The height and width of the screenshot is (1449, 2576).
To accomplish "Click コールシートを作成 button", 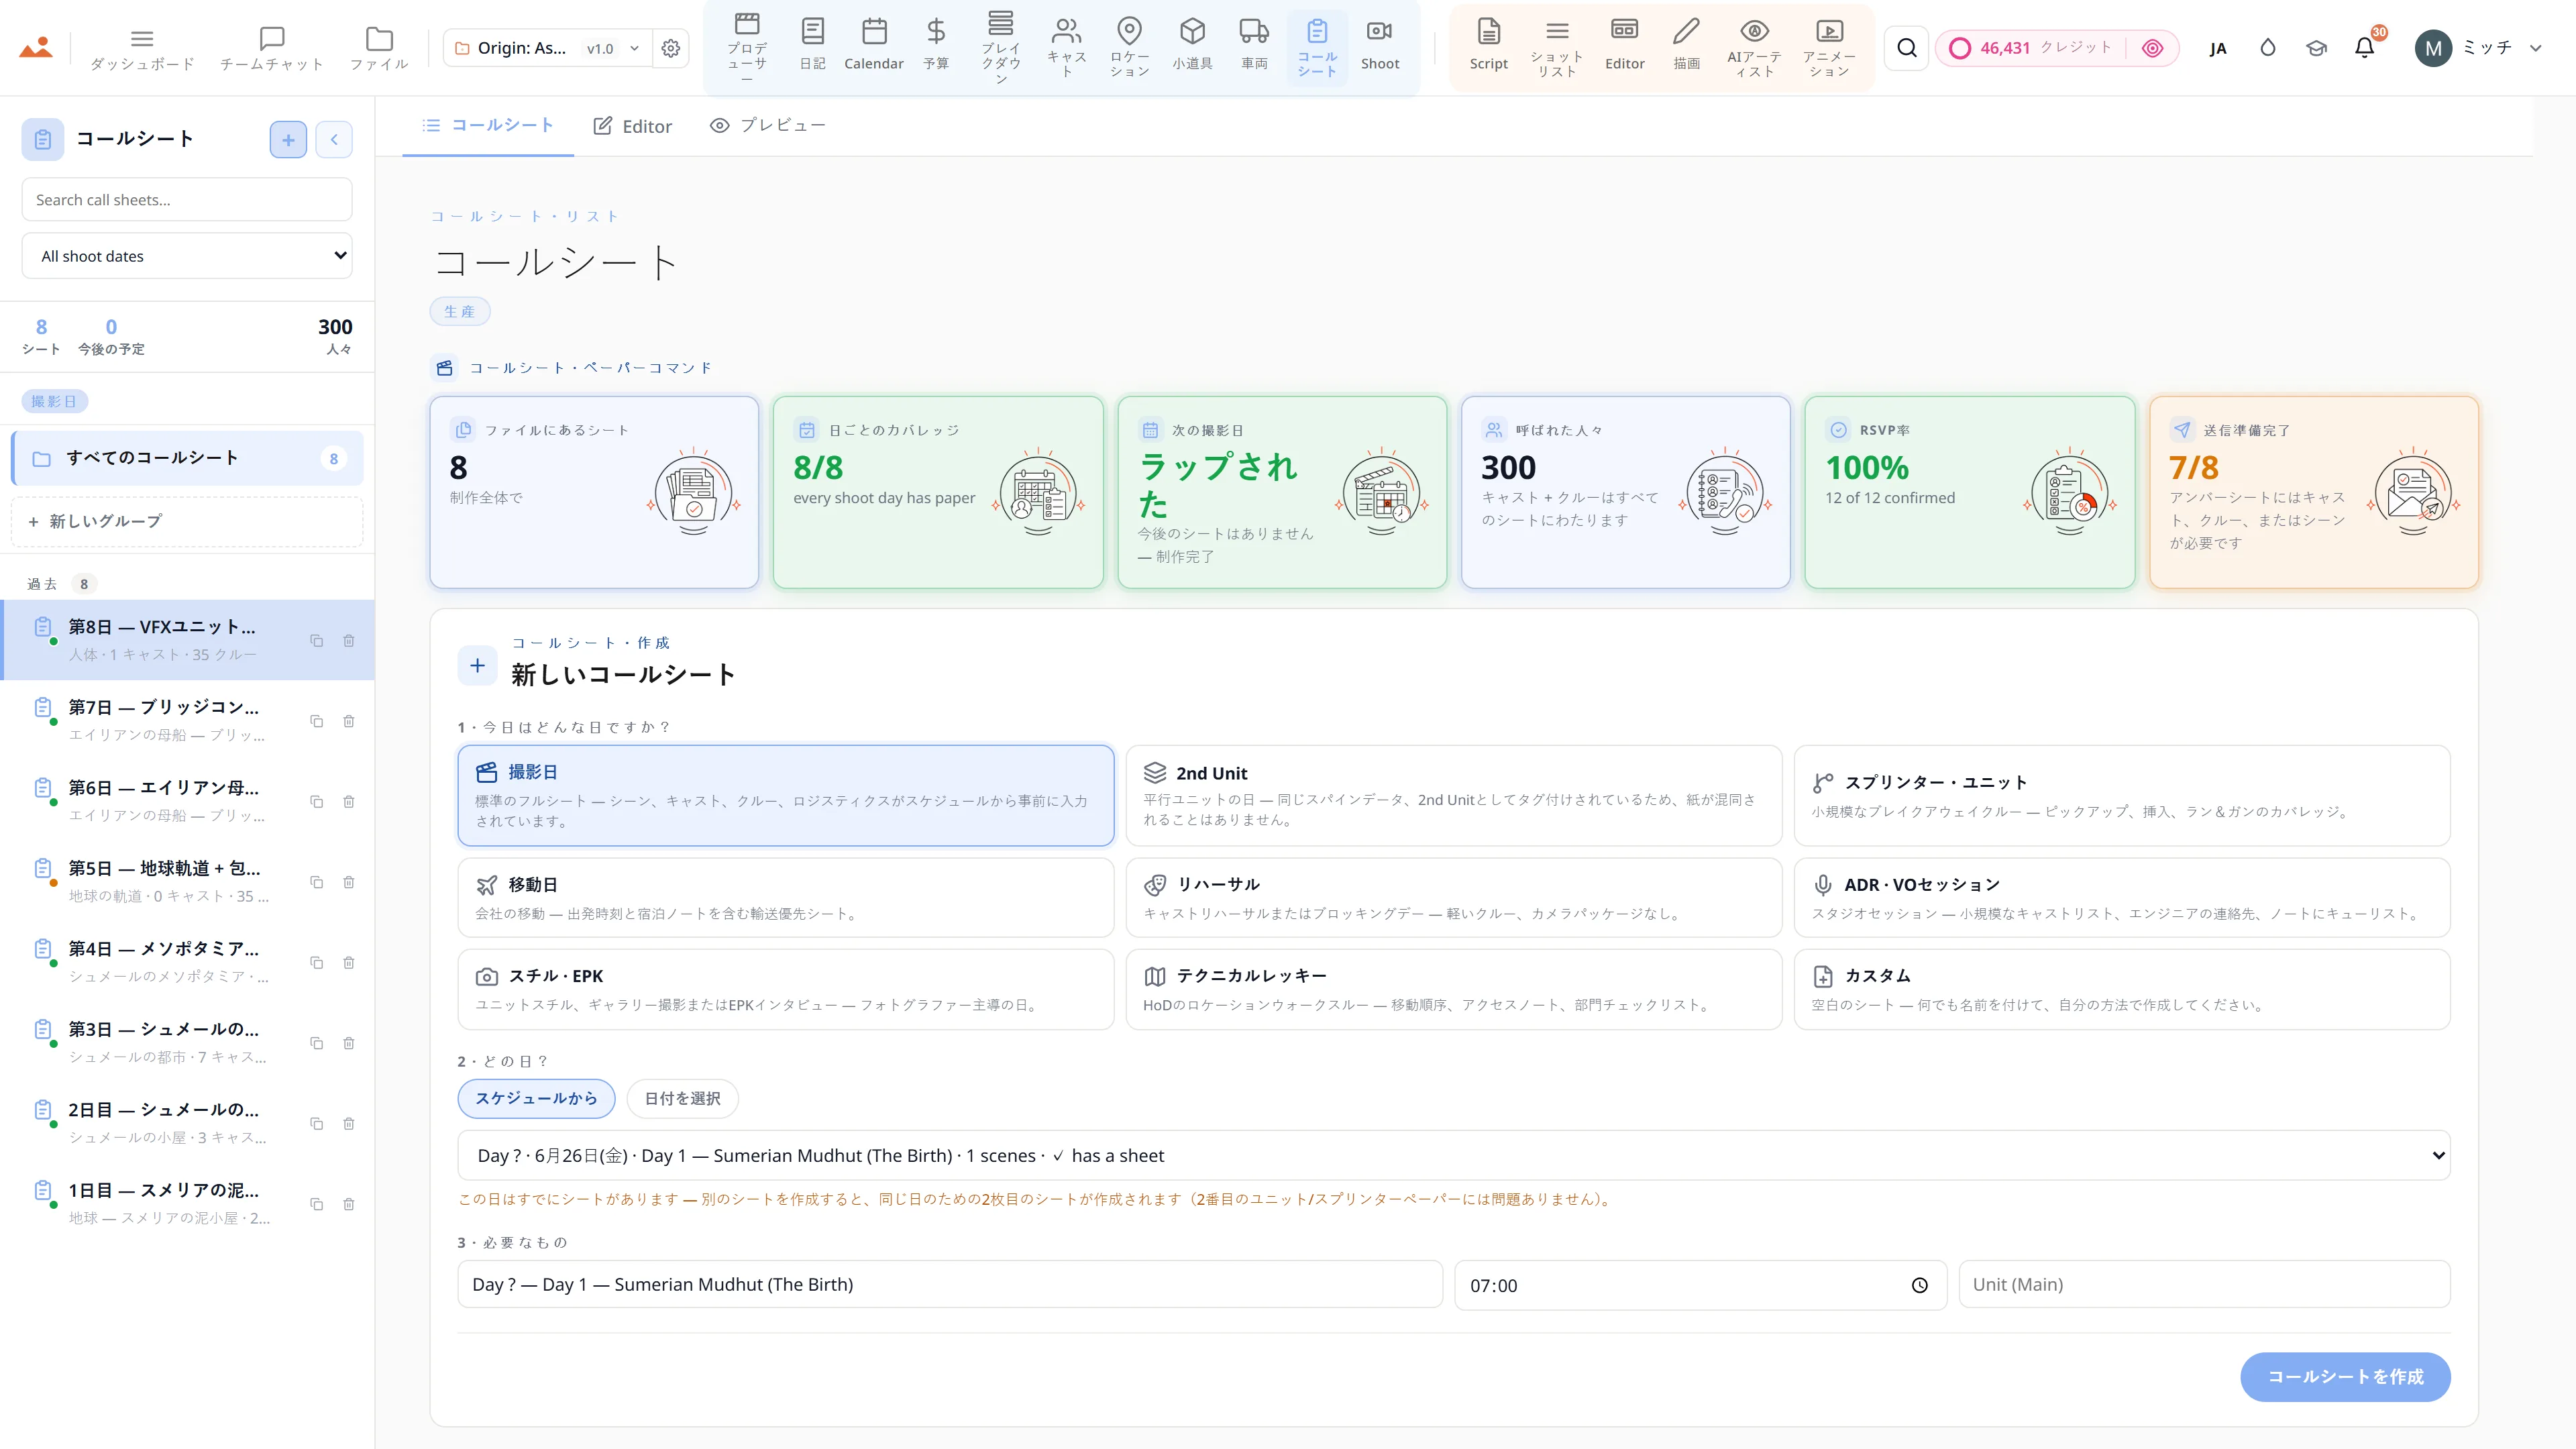I will point(2345,1376).
